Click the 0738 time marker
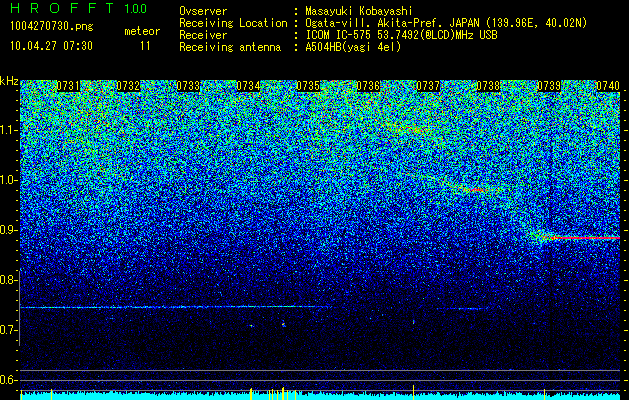 click(488, 86)
